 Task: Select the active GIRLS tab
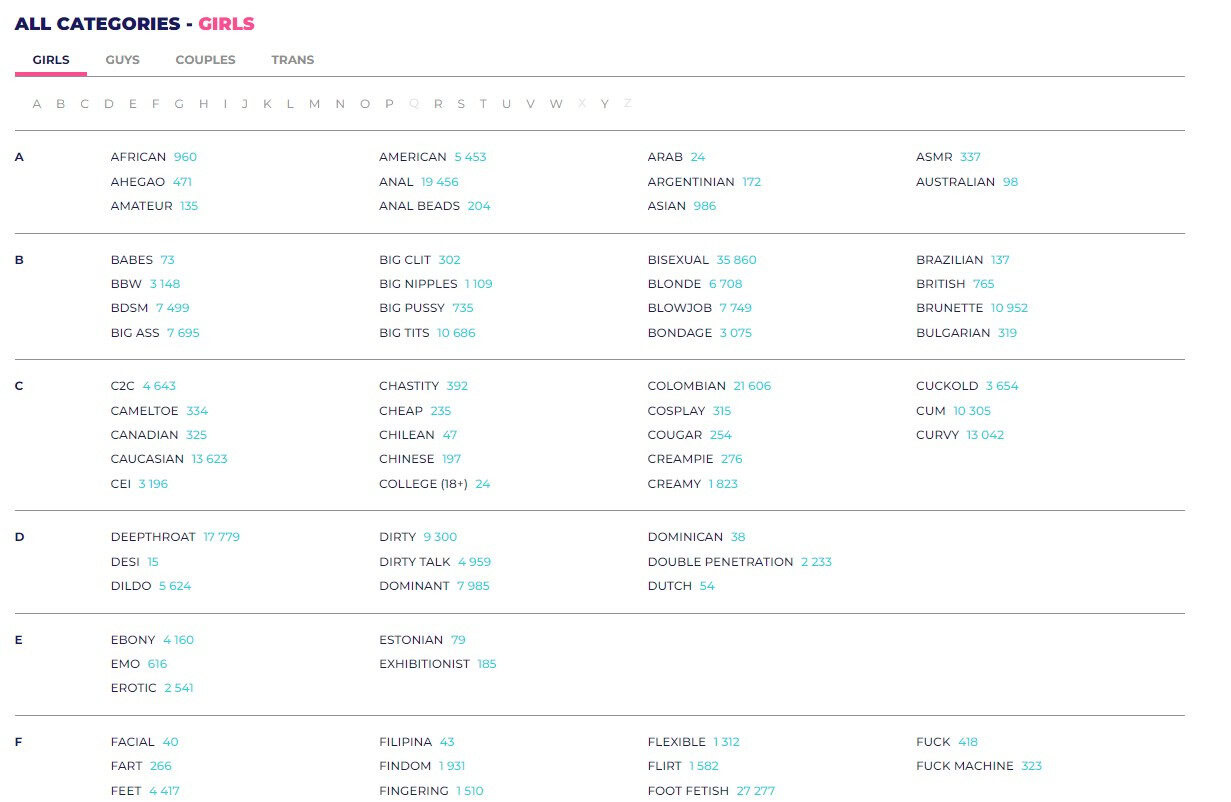[51, 60]
